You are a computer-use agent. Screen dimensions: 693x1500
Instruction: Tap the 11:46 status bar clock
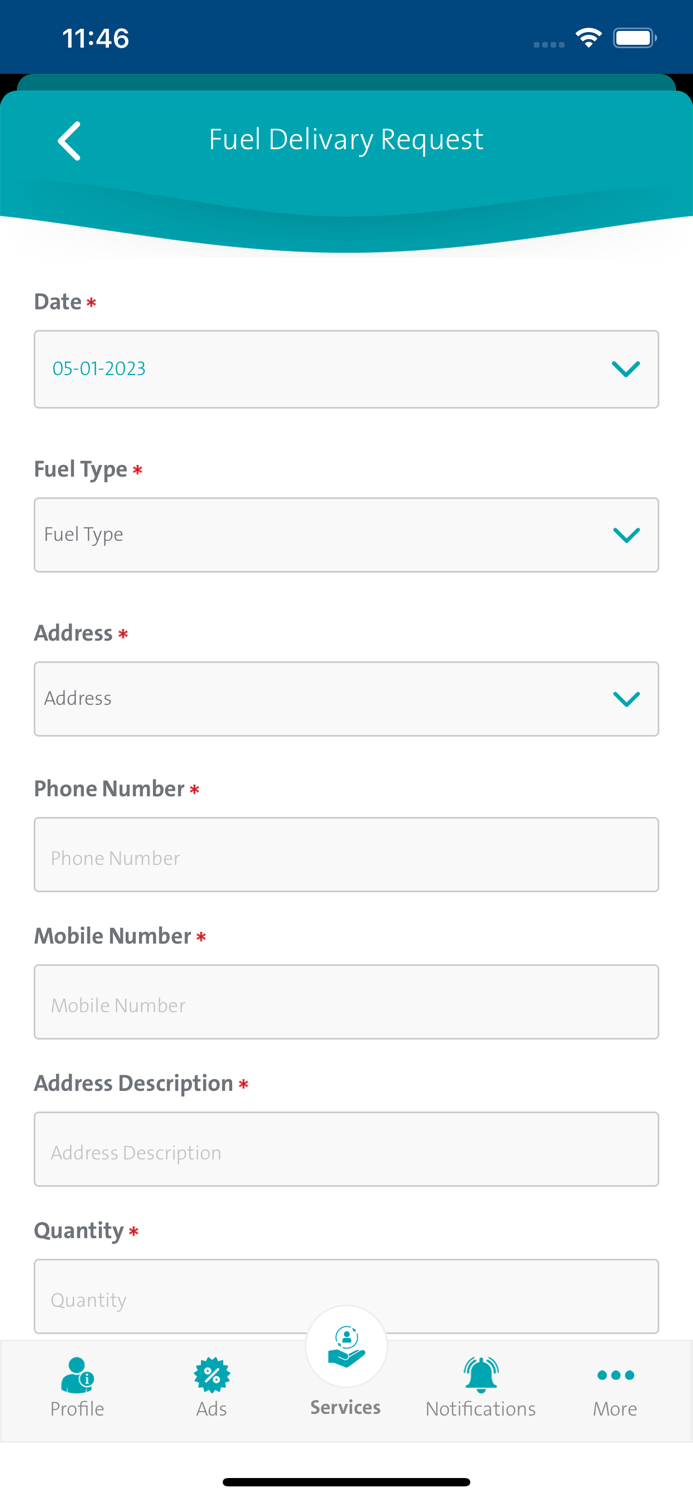[96, 38]
